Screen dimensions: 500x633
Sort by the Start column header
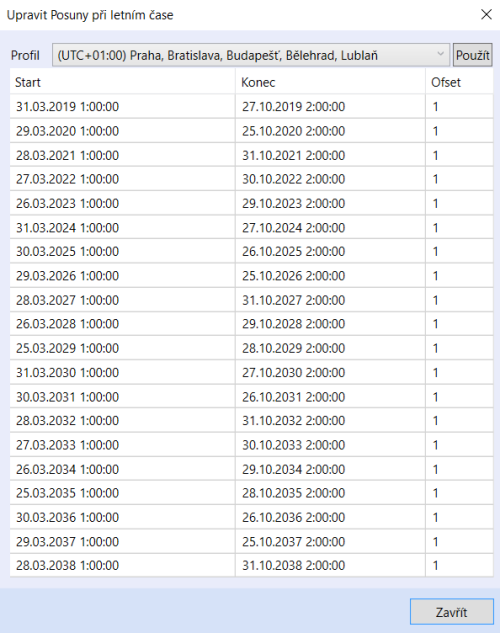click(x=122, y=82)
